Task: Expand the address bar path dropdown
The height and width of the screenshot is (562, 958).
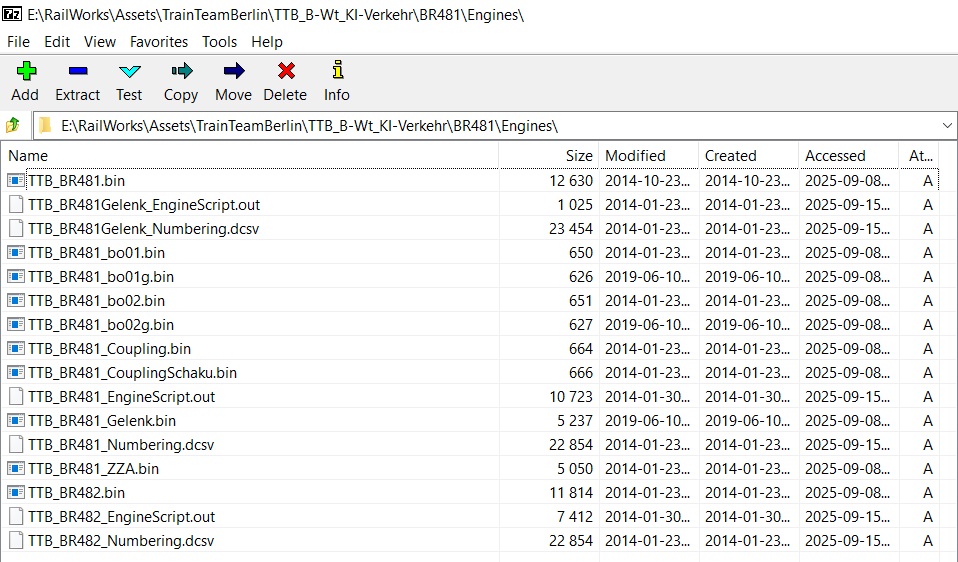Action: click(x=947, y=126)
